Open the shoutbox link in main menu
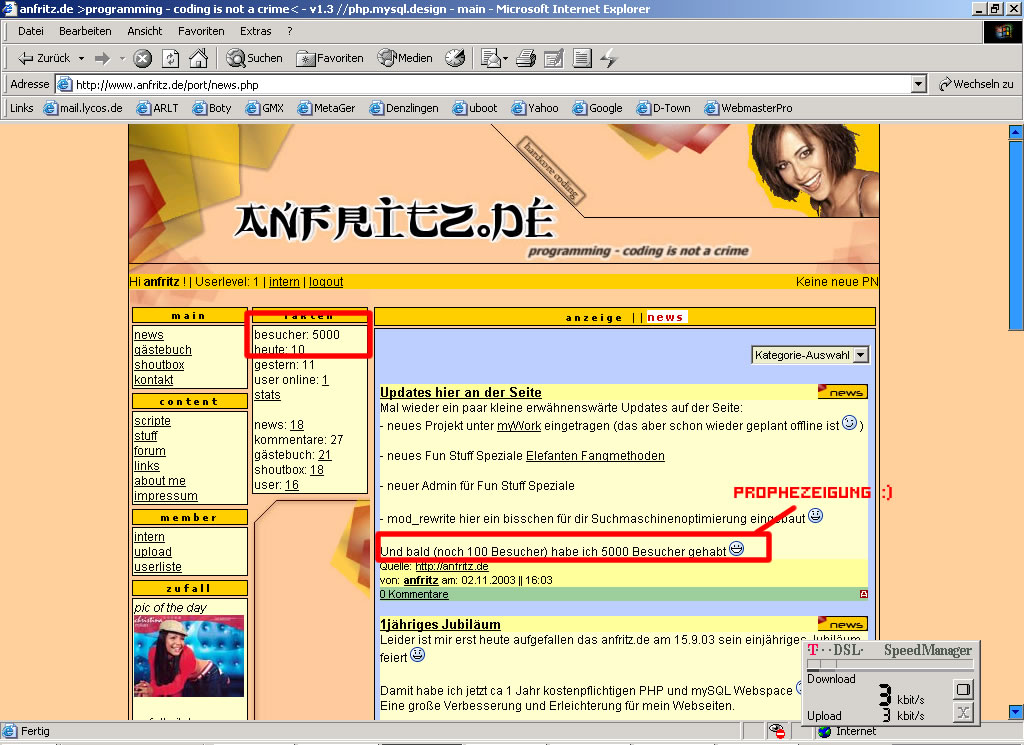The height and width of the screenshot is (745, 1024). point(159,365)
